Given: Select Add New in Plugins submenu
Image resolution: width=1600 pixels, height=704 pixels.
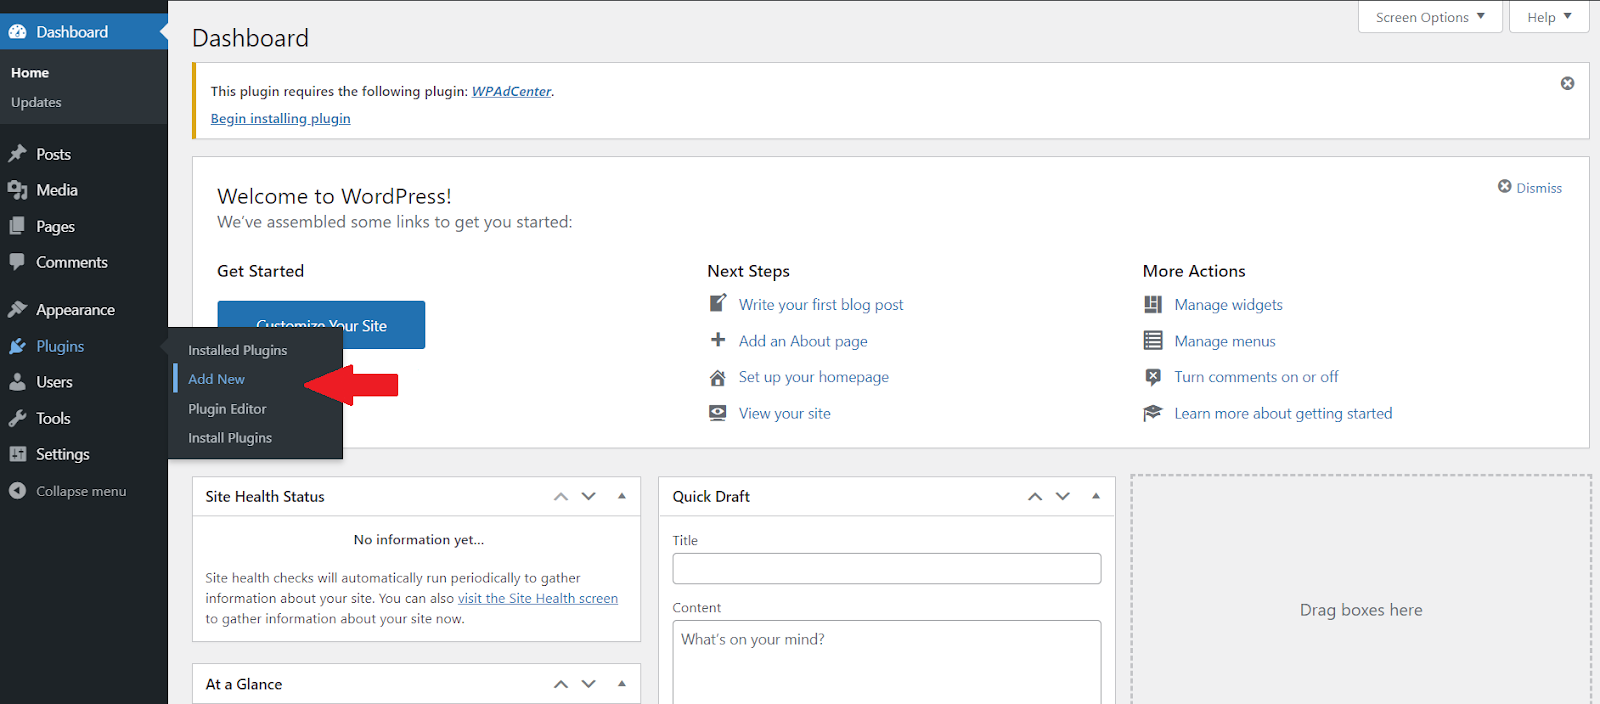Looking at the screenshot, I should point(216,379).
